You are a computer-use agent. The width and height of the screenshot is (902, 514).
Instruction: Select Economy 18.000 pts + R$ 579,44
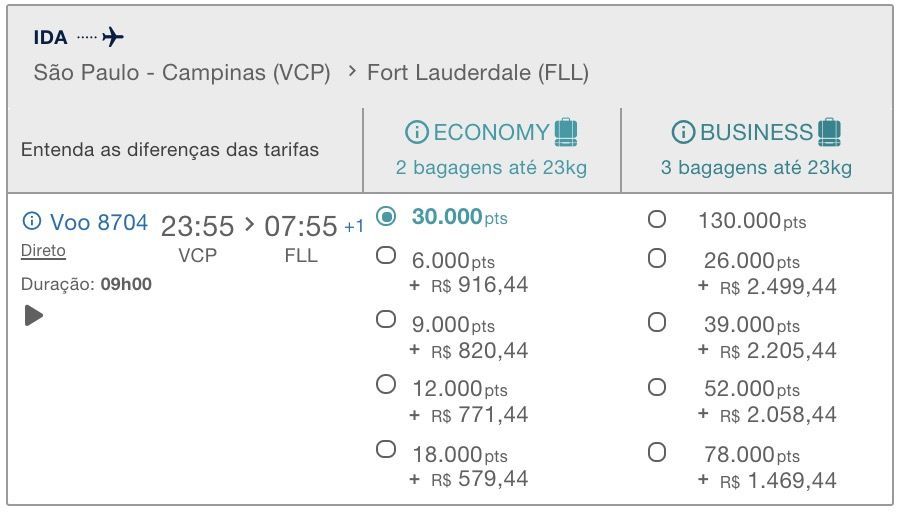(386, 449)
